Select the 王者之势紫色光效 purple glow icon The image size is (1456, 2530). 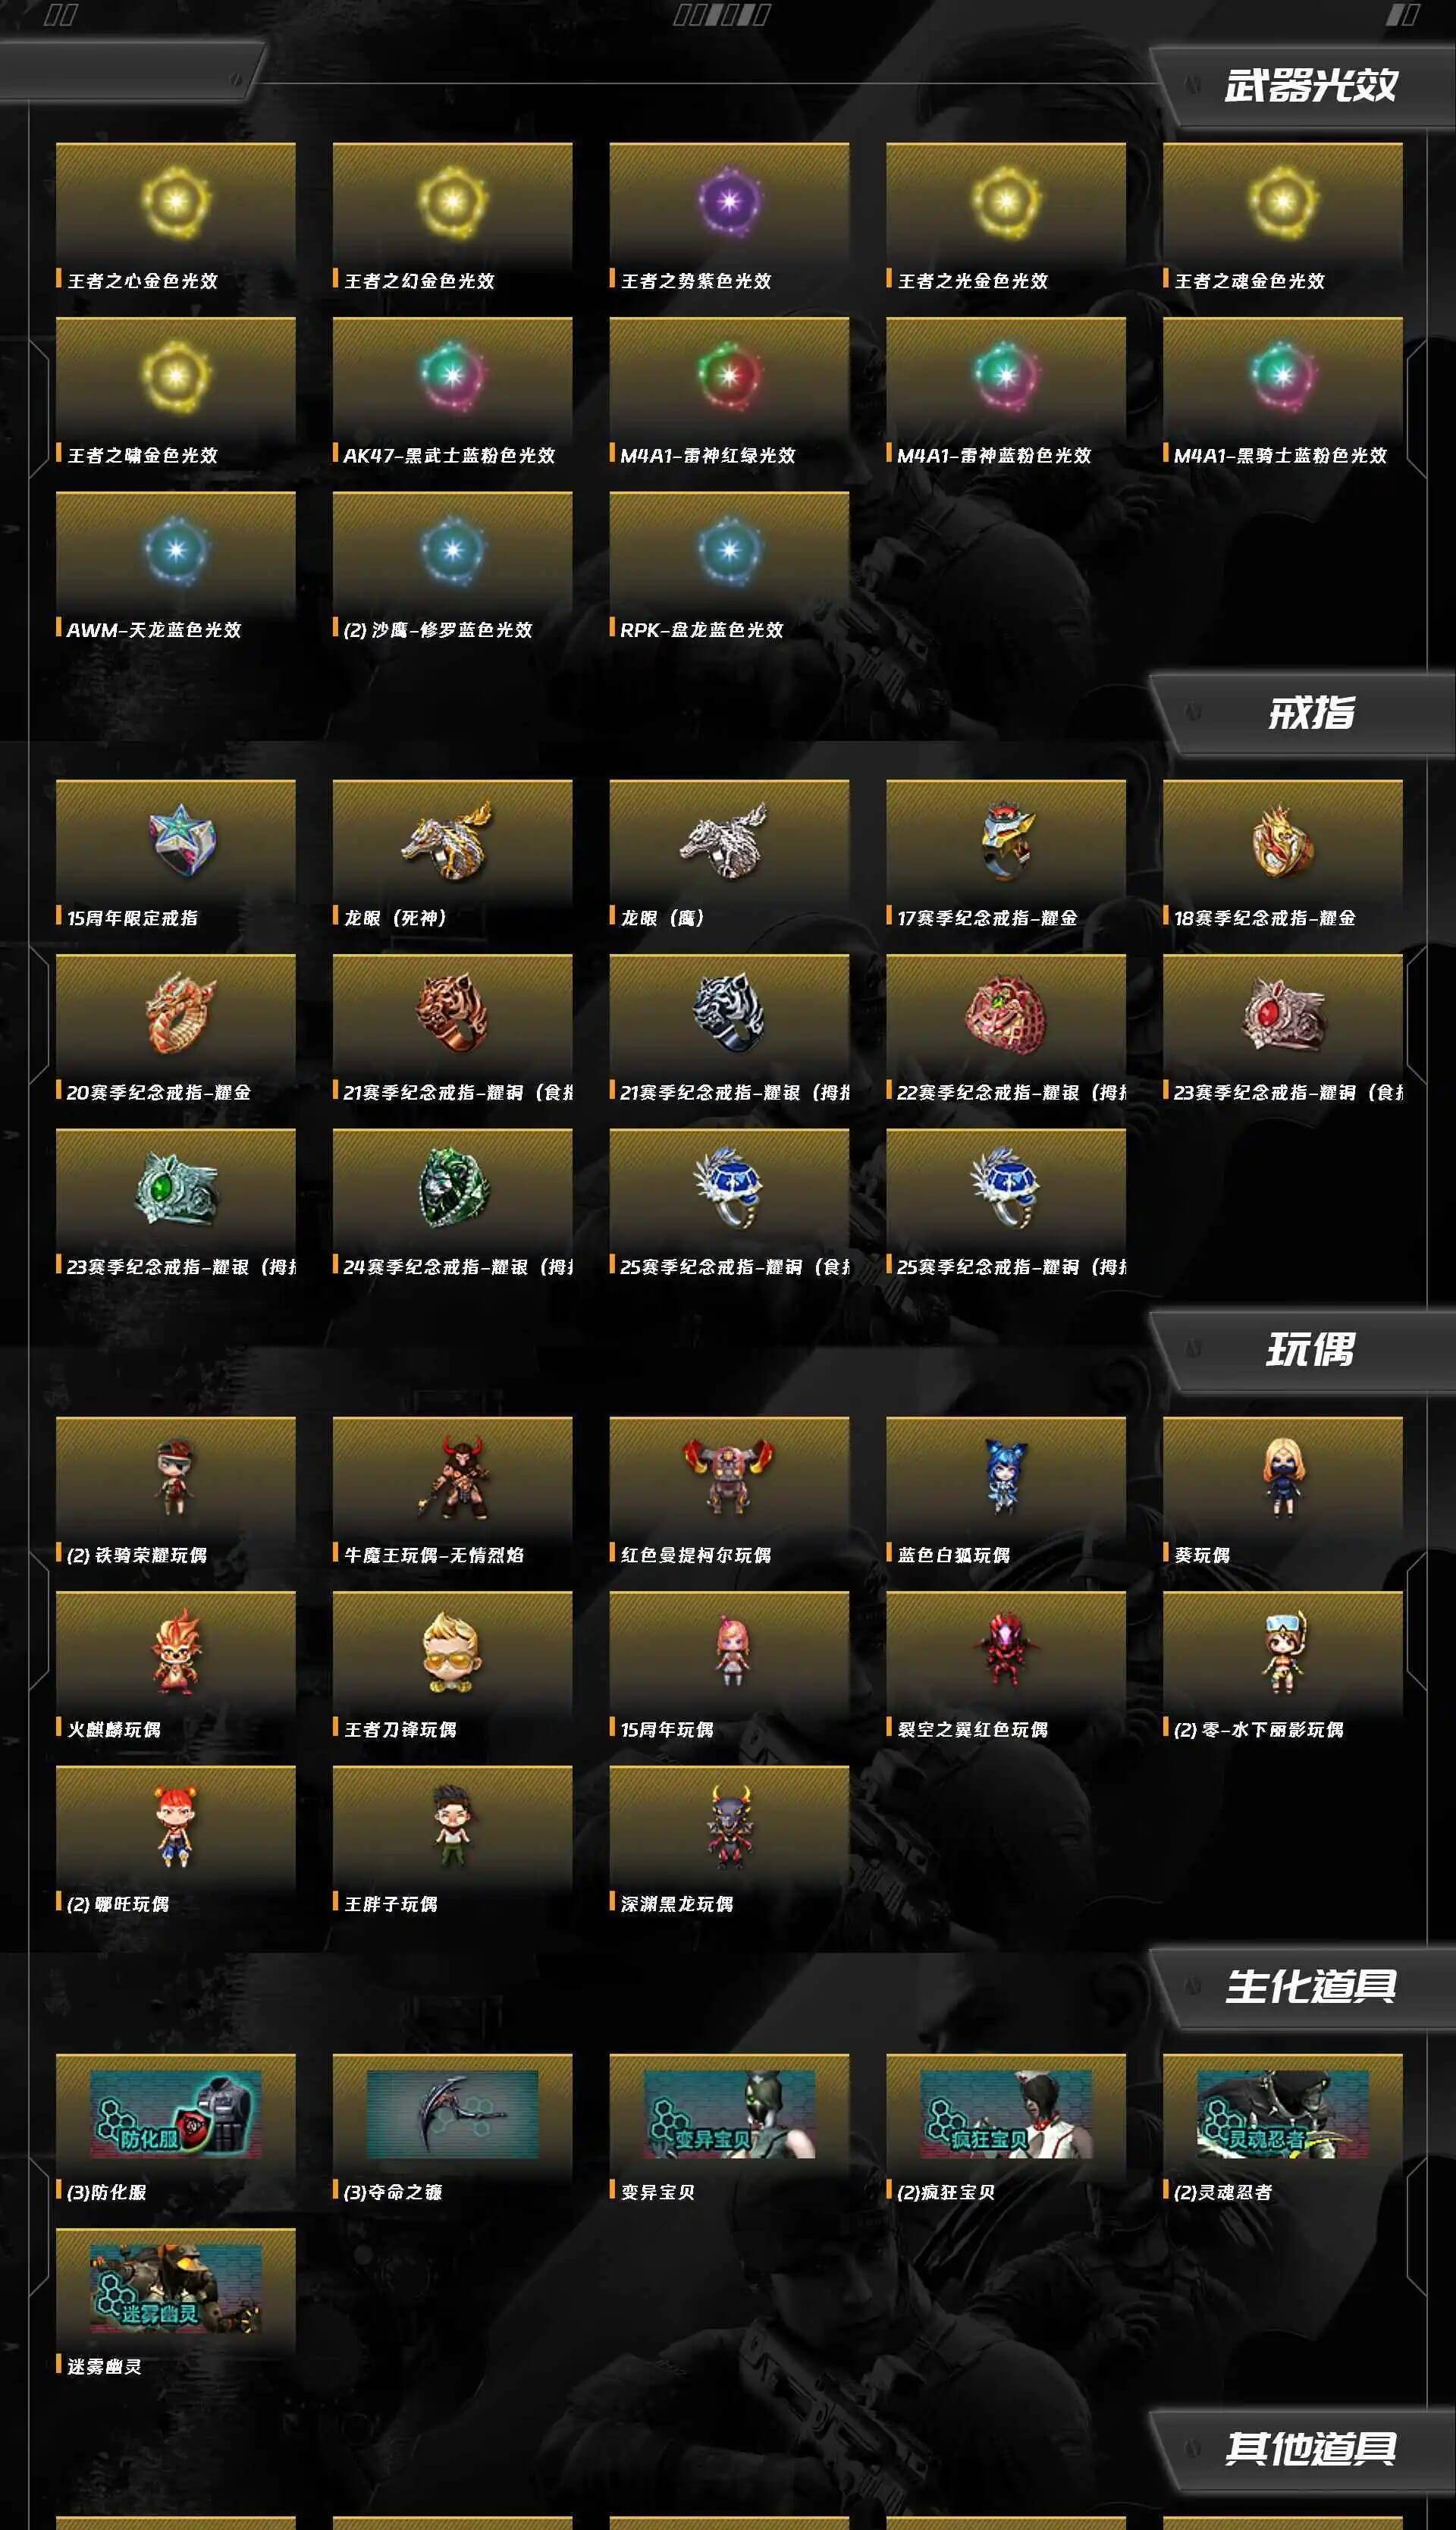coord(729,202)
